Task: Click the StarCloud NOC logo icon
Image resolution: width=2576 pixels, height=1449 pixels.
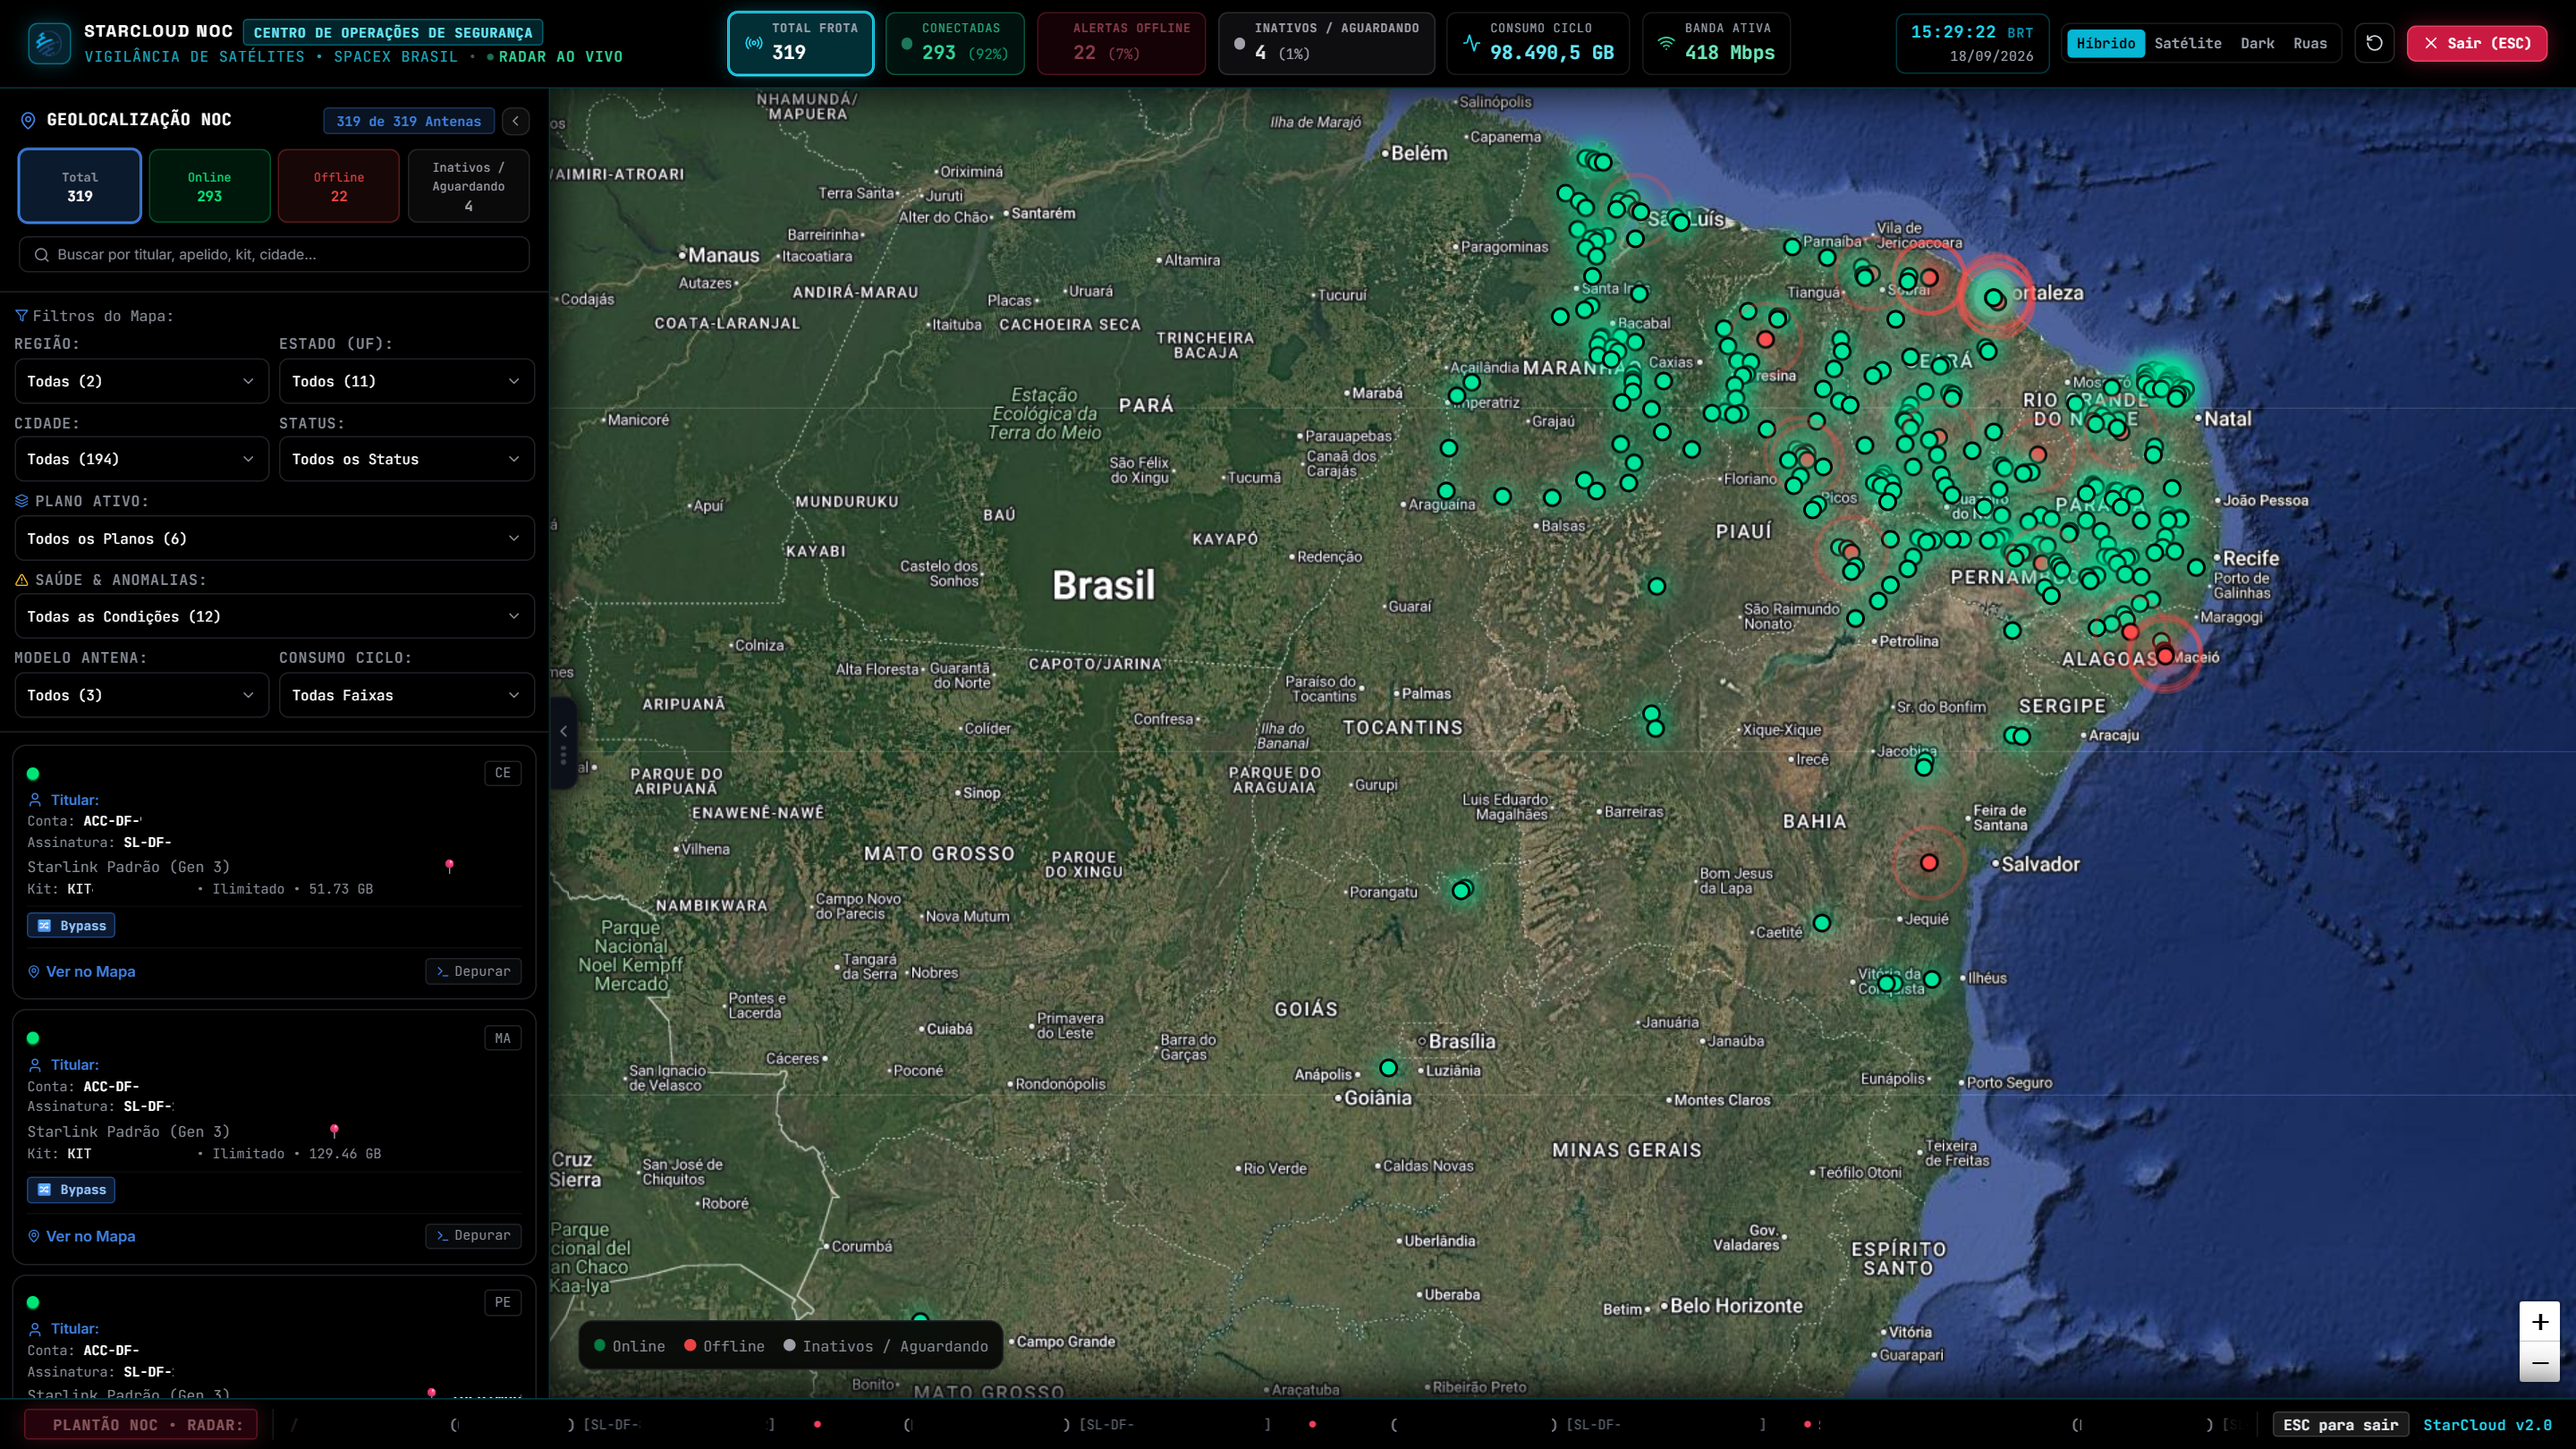Action: point(49,43)
